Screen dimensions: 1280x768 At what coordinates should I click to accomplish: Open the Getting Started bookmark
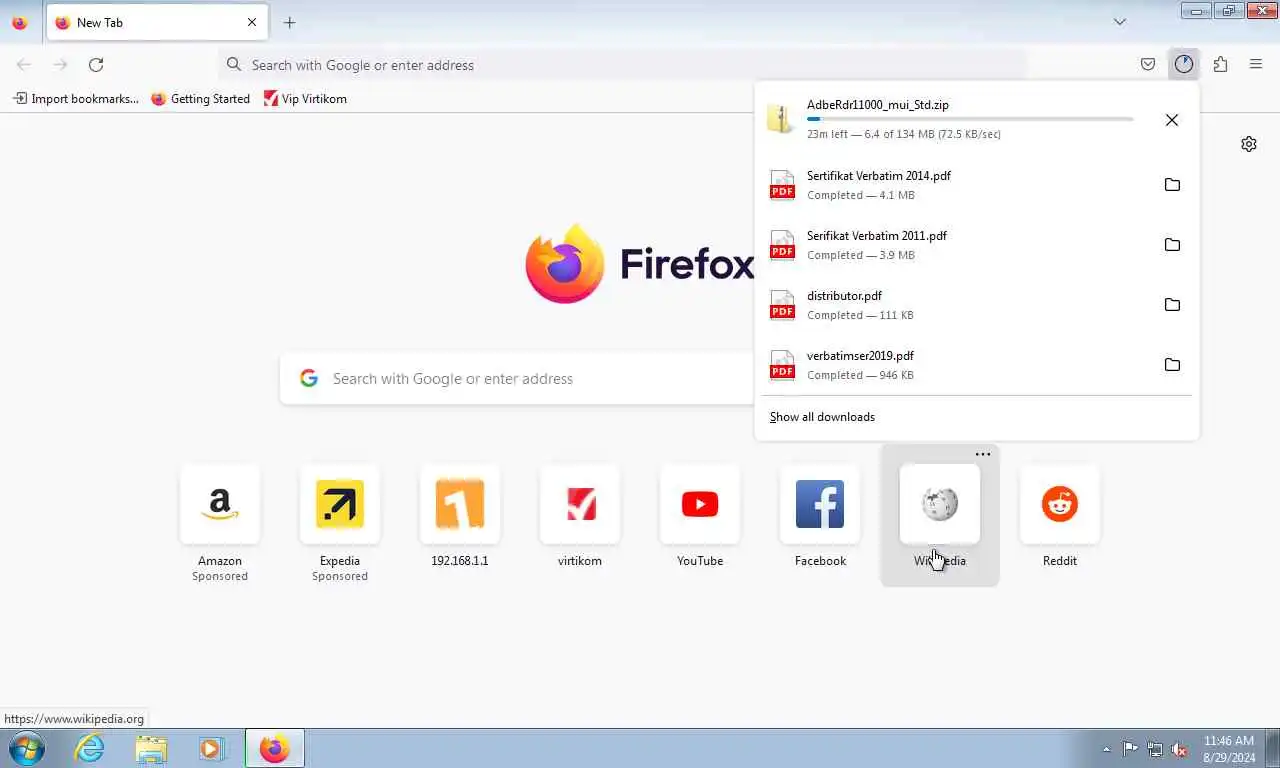(200, 99)
